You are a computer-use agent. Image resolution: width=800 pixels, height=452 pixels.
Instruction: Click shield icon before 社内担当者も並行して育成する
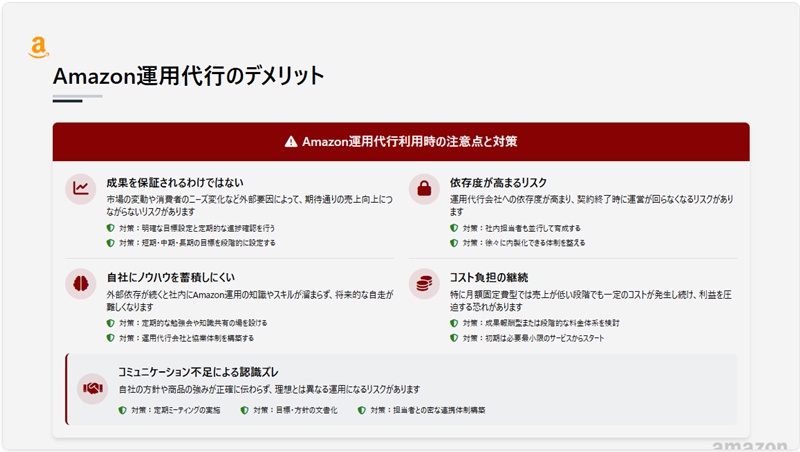(454, 228)
